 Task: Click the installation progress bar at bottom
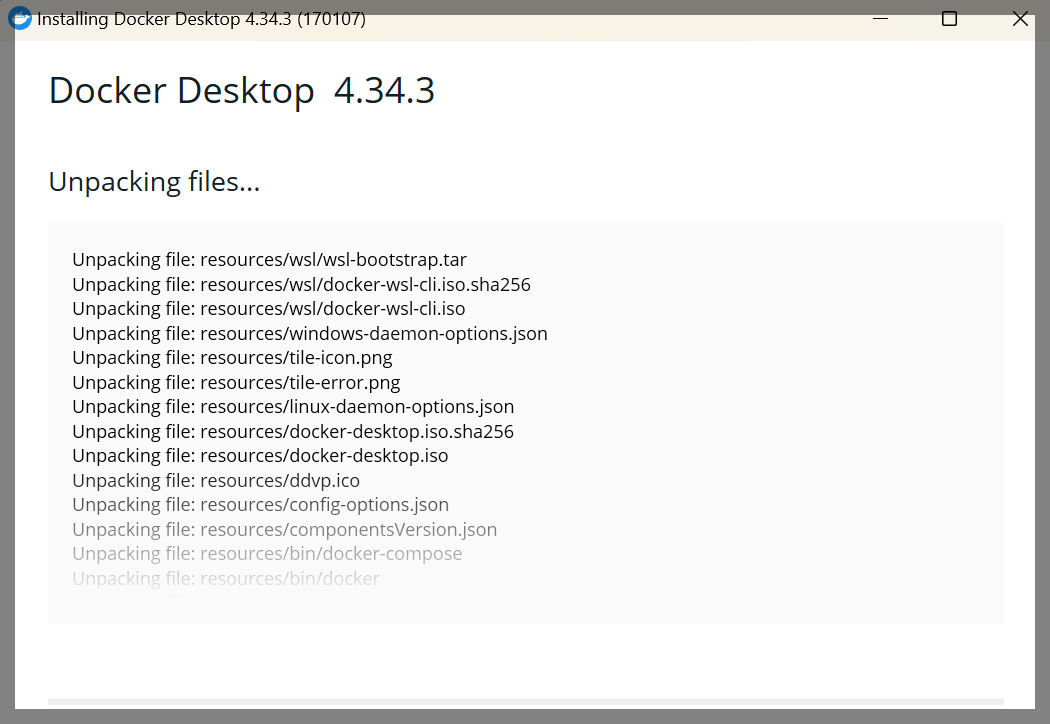pyautogui.click(x=526, y=702)
